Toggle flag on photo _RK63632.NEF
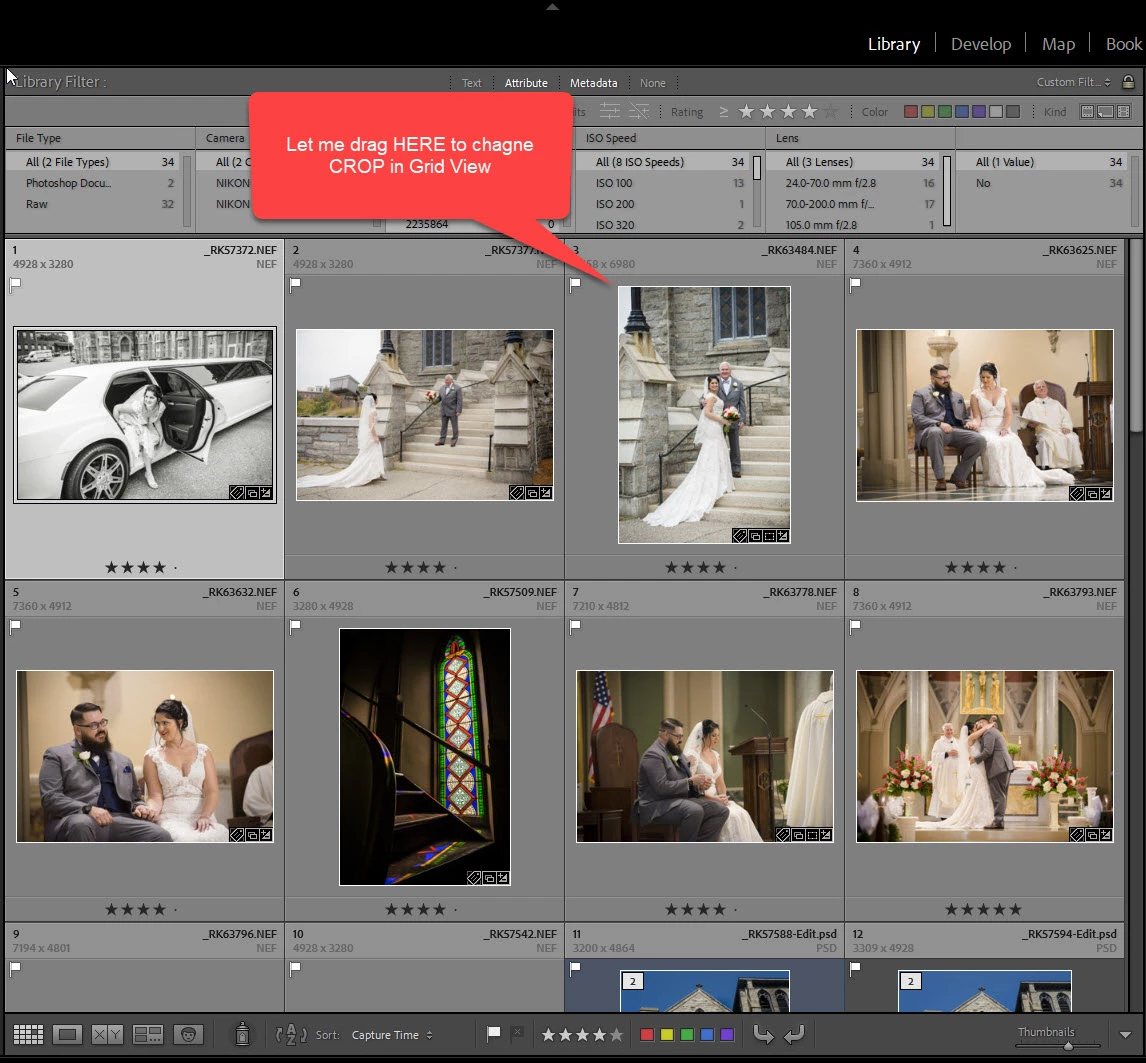The image size is (1146, 1063). click(15, 627)
